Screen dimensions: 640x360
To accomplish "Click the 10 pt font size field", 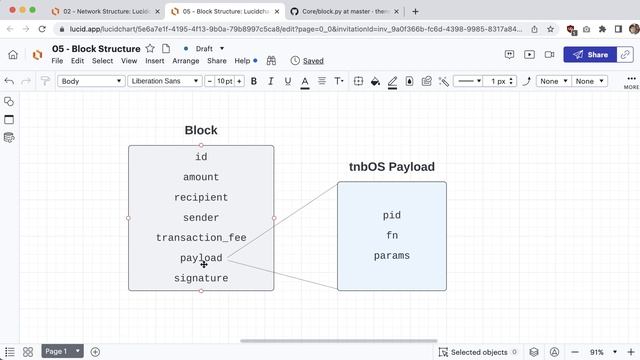I will tap(224, 81).
